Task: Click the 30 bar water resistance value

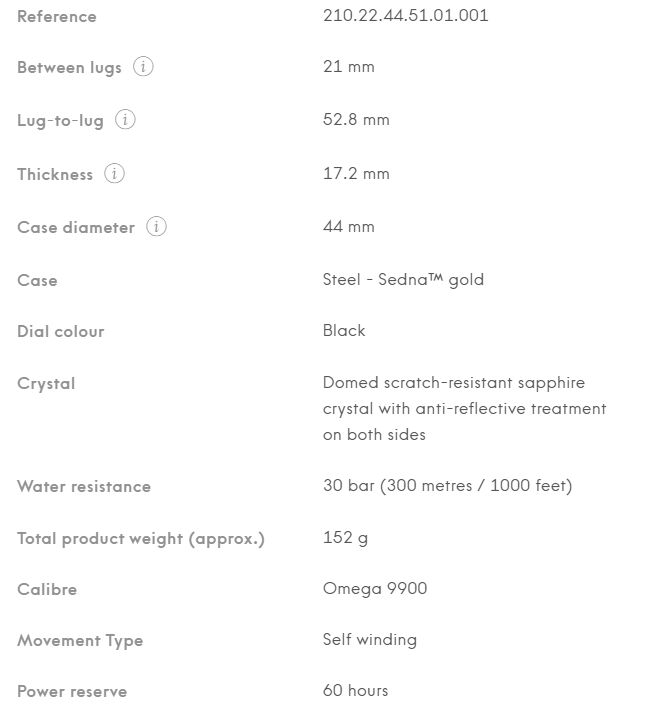Action: click(447, 486)
